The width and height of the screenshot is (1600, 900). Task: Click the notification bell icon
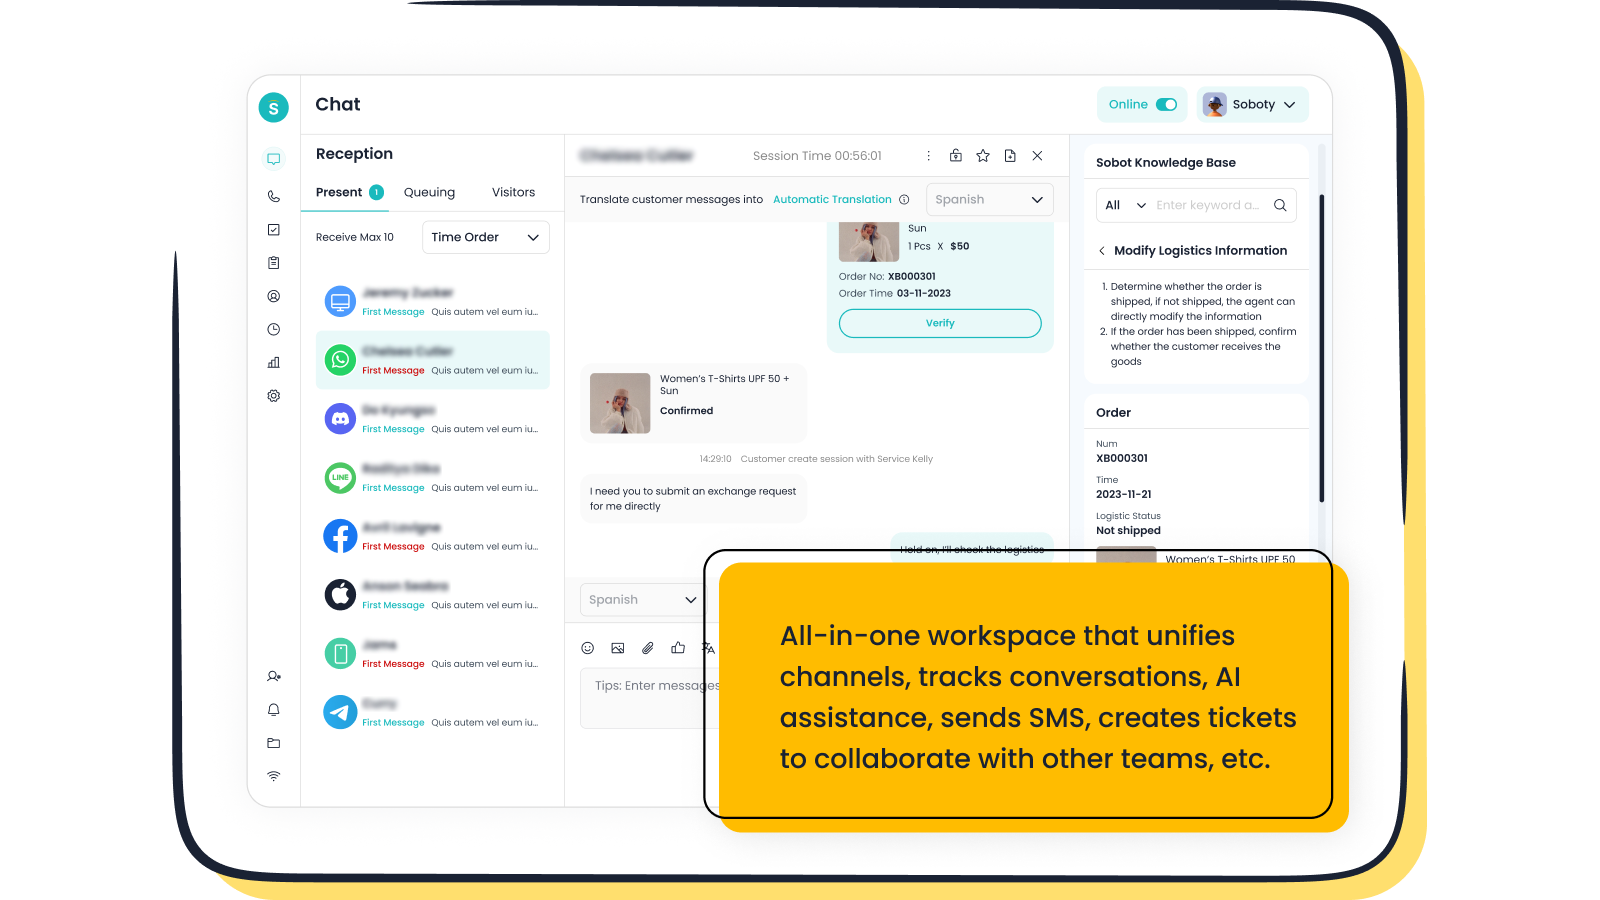pos(273,710)
